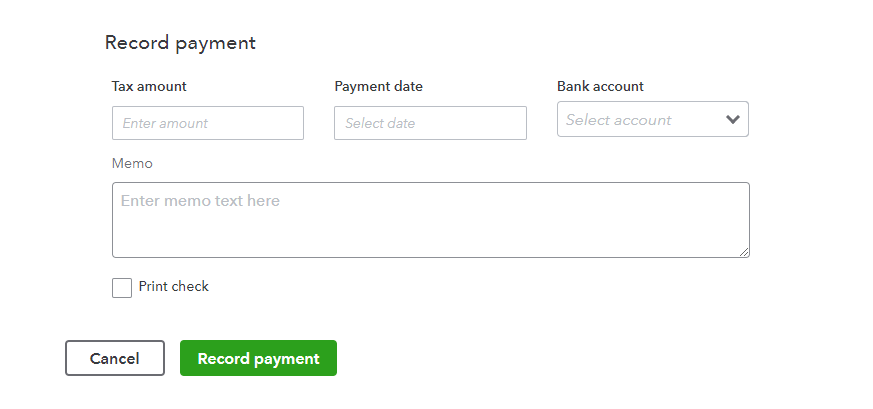873x409 pixels.
Task: Click the Payment date field label
Action: click(x=378, y=86)
